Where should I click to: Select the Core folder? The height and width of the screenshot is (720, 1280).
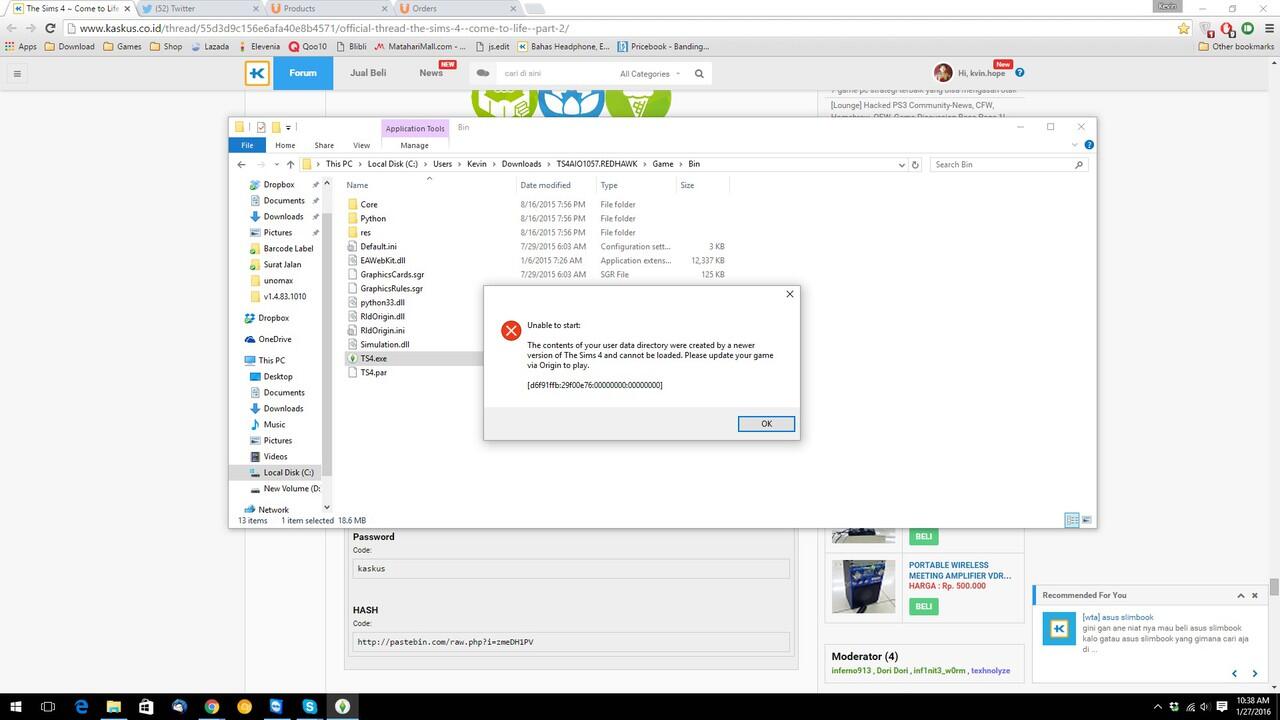[x=369, y=204]
